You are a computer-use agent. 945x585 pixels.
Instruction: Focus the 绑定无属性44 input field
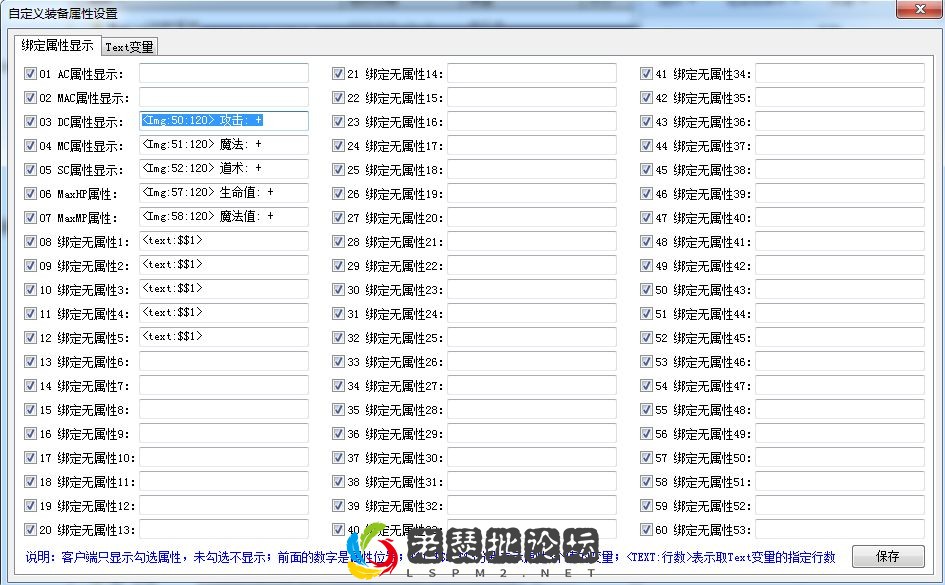point(840,313)
